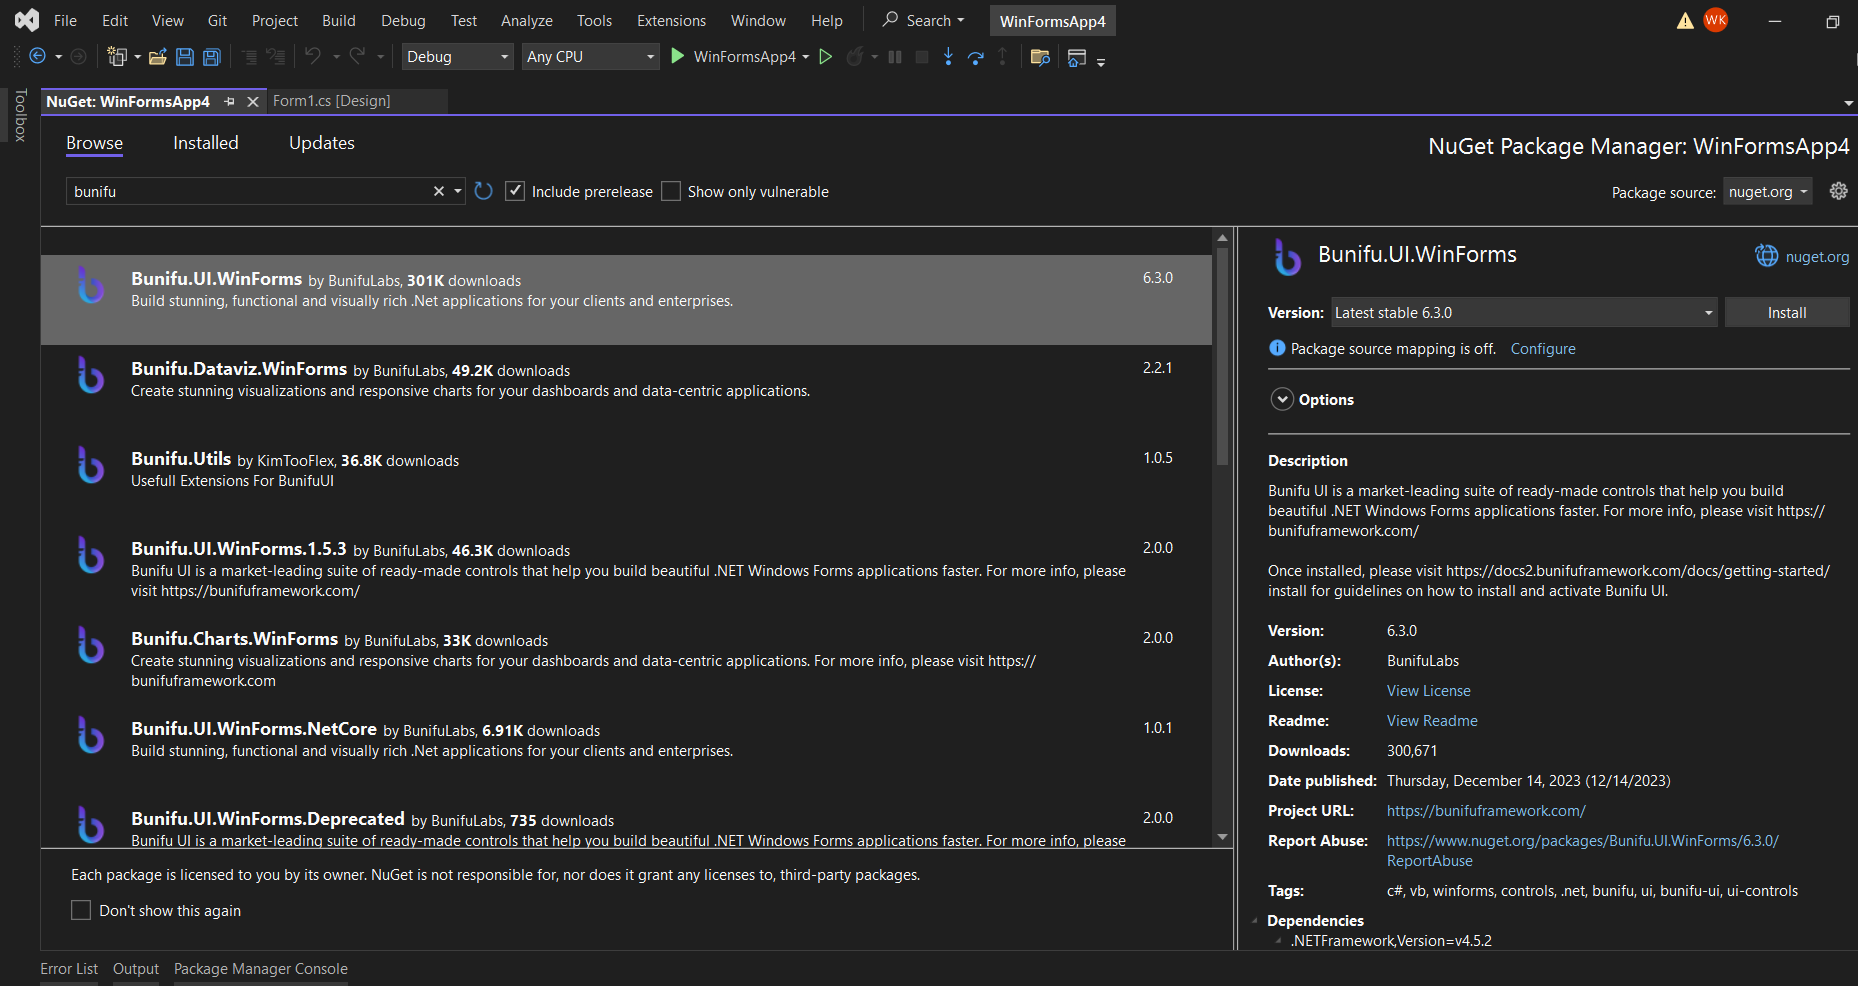
Task: Open the Build menu
Action: (339, 21)
